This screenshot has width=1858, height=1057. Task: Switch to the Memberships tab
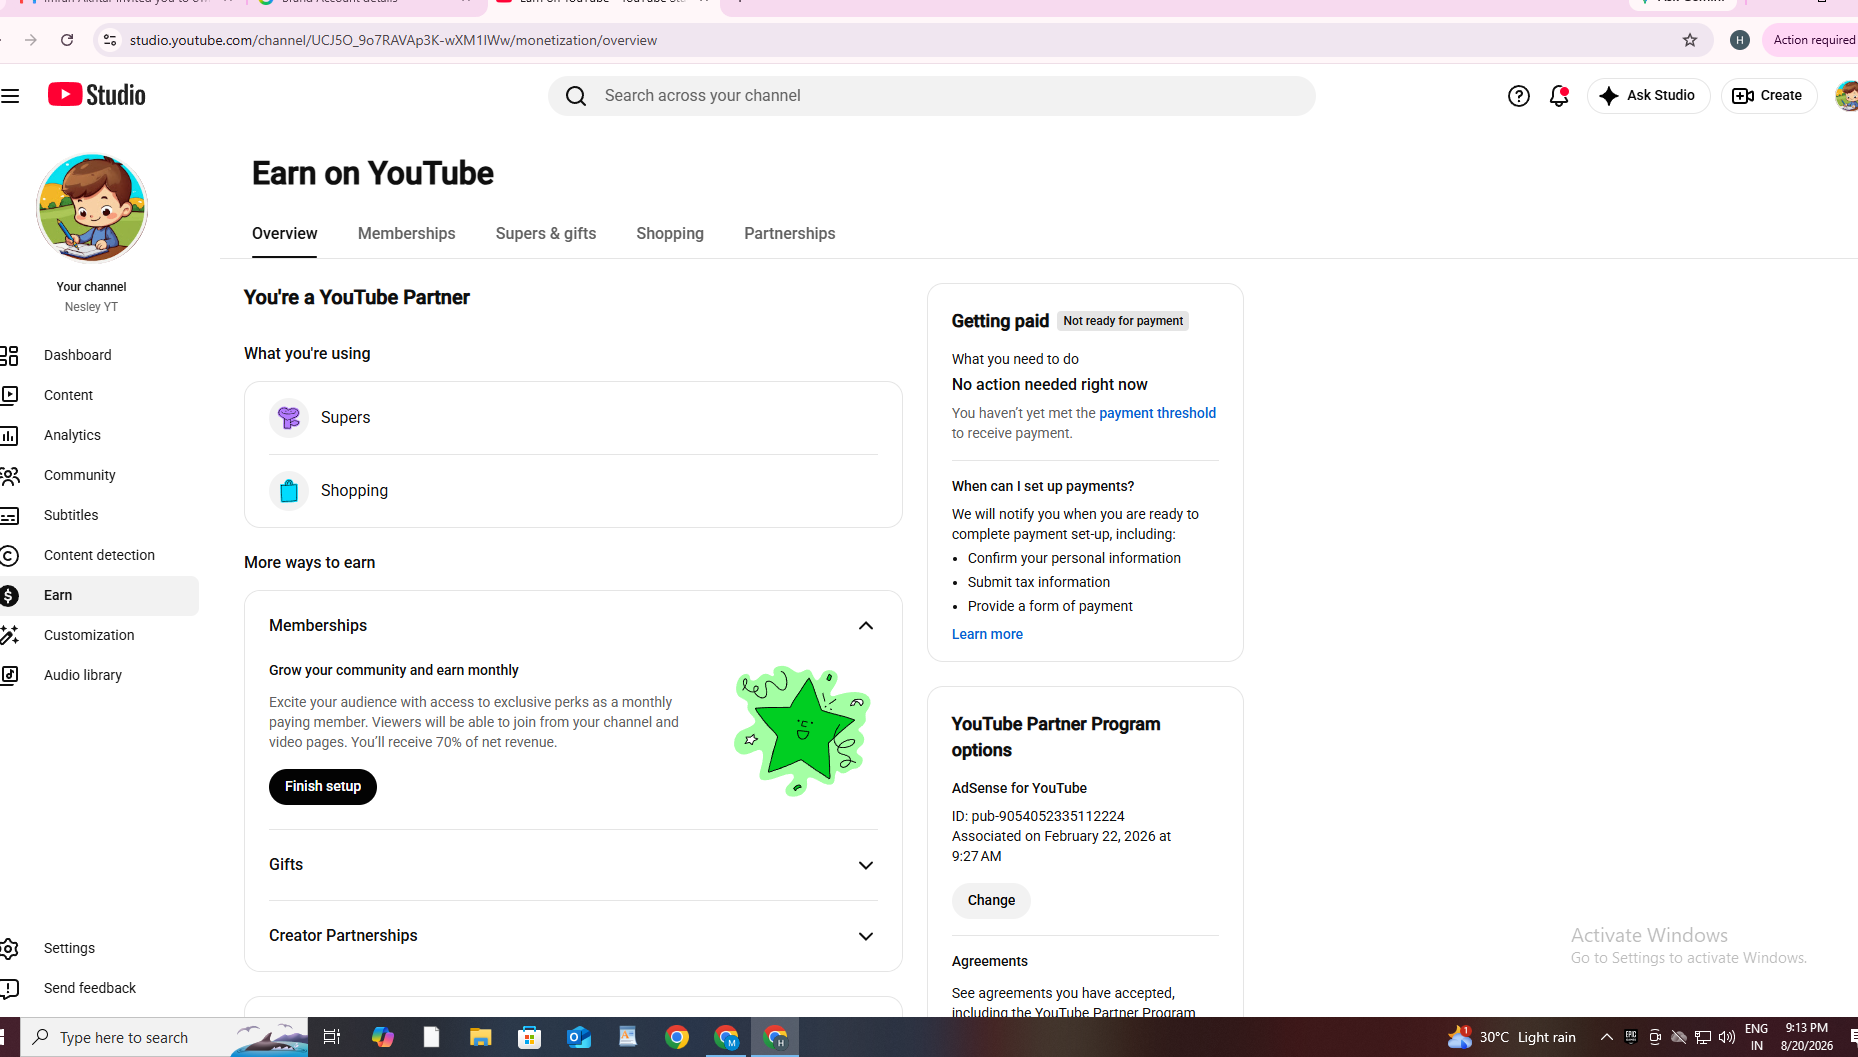point(407,234)
